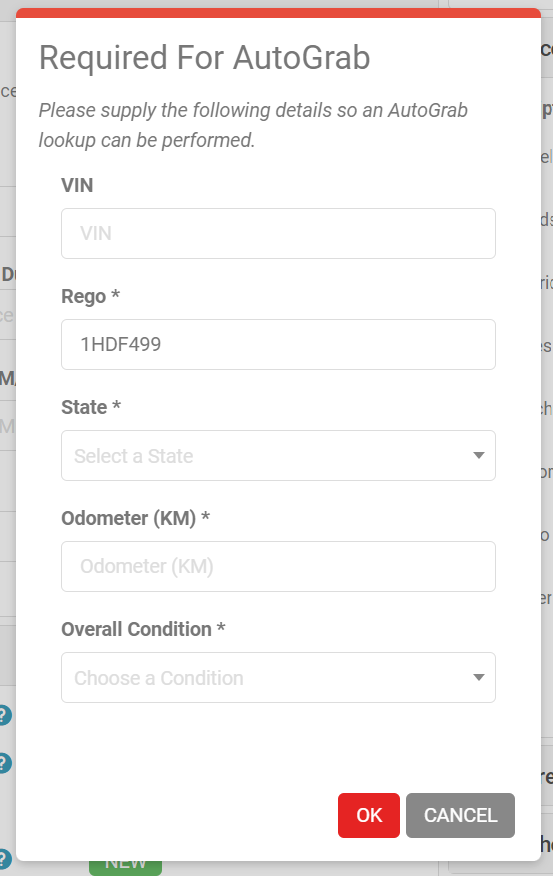Click the italic AutoGrab lookup instruction text
Viewport: 553px width, 876px height.
click(x=253, y=125)
